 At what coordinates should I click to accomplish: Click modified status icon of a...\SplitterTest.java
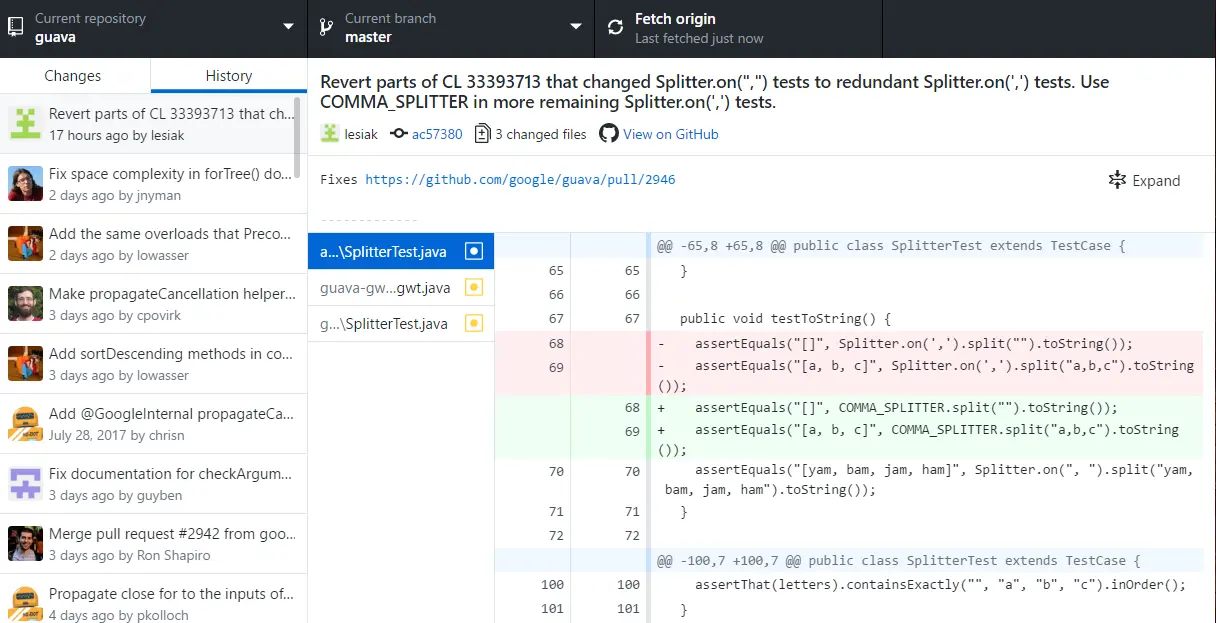(474, 252)
